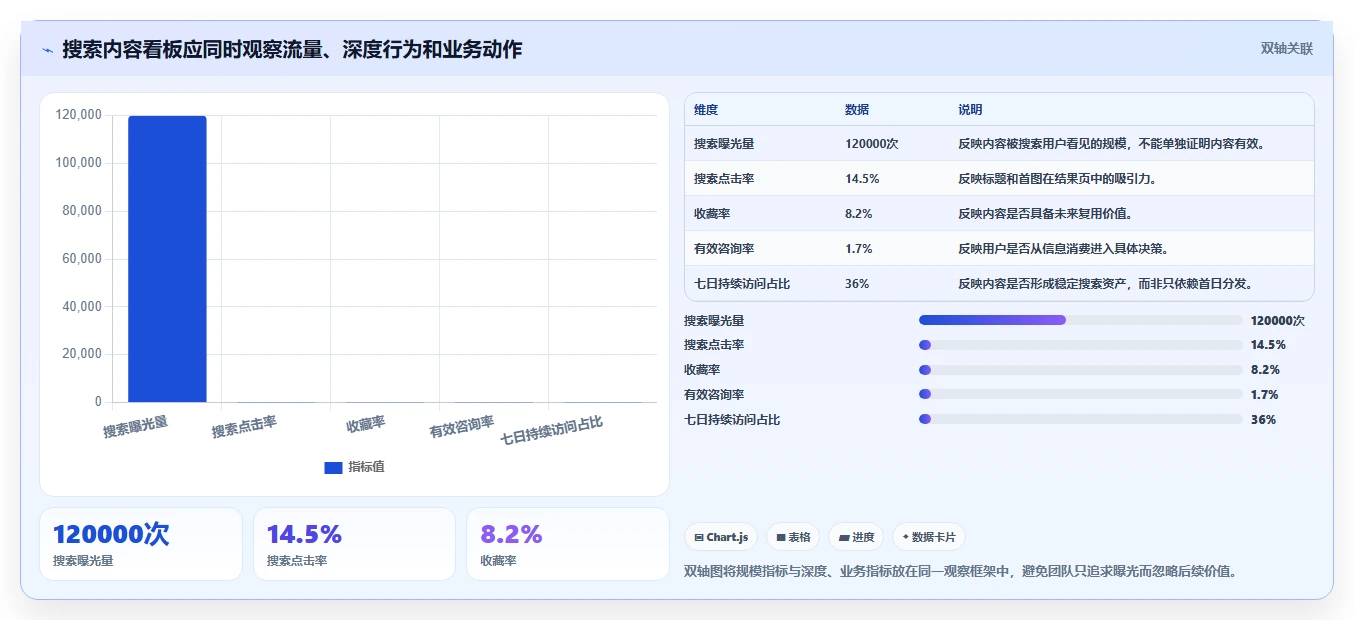Click the footer note starting with 双轴图将规模指标
Viewport: 1354px width, 620px height.
pyautogui.click(x=961, y=572)
